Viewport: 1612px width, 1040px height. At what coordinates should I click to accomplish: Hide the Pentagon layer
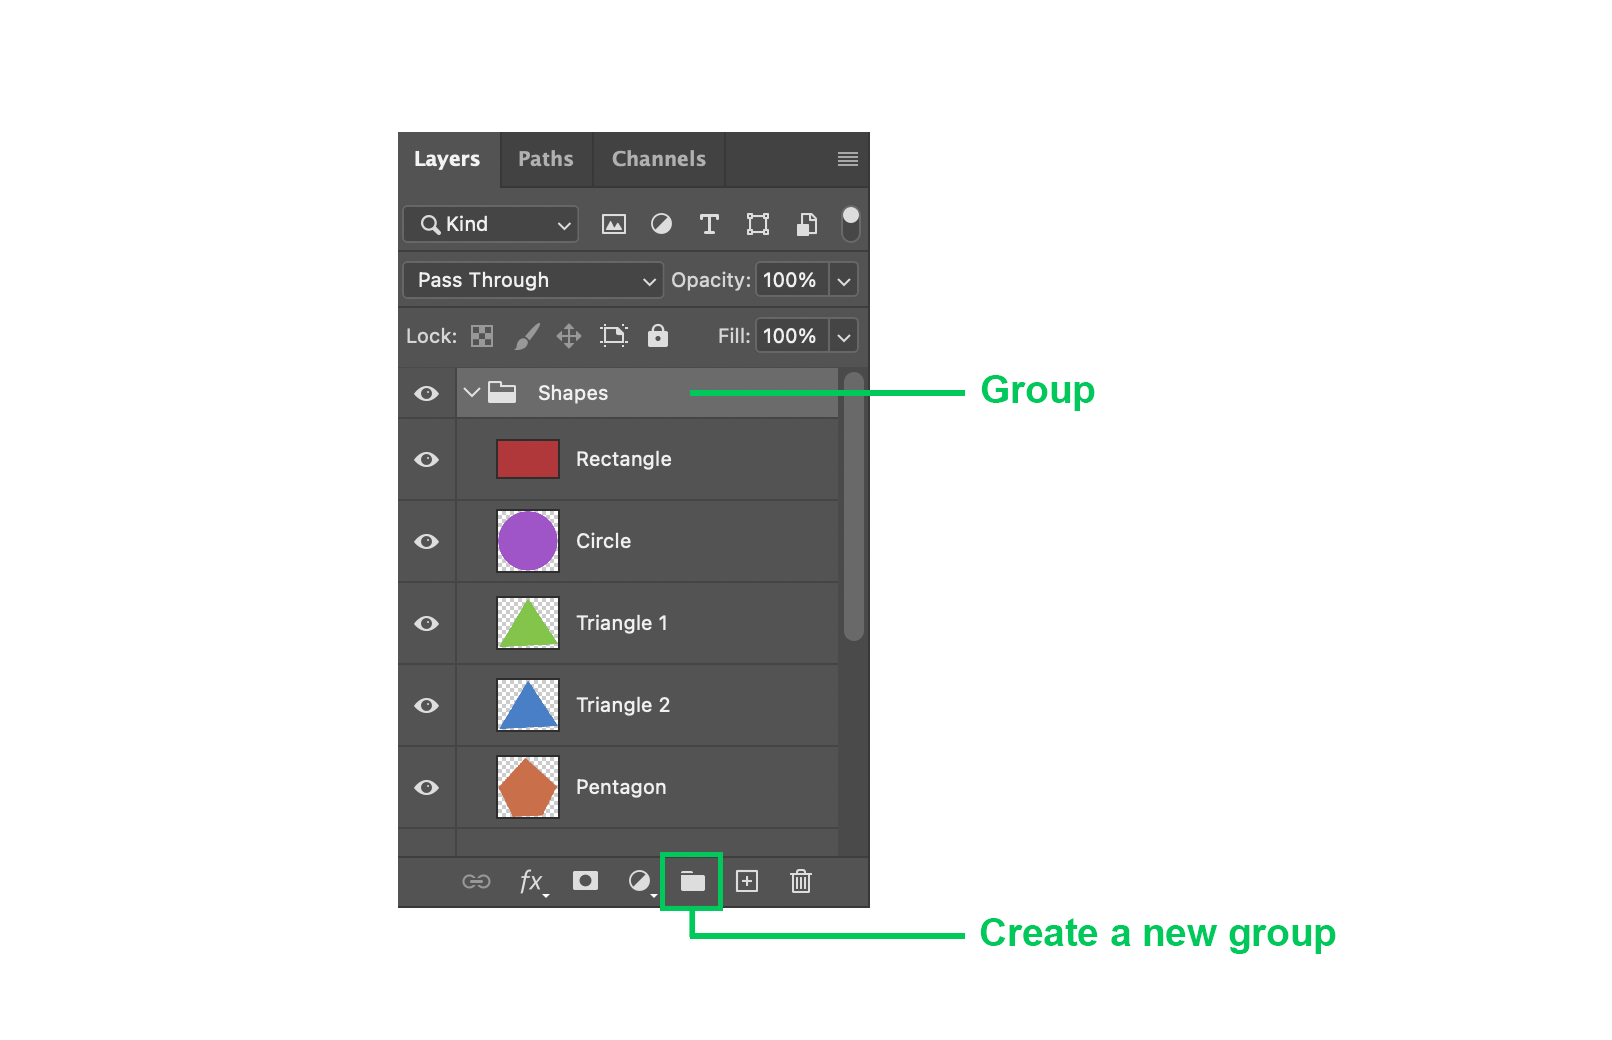(427, 787)
